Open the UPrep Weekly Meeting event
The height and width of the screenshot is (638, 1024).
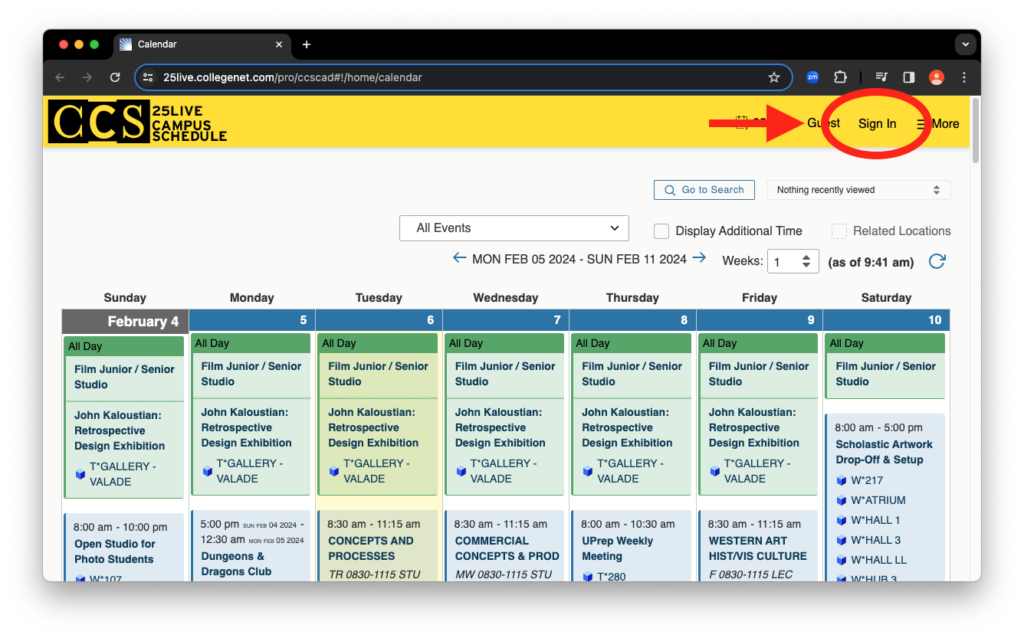coord(617,549)
